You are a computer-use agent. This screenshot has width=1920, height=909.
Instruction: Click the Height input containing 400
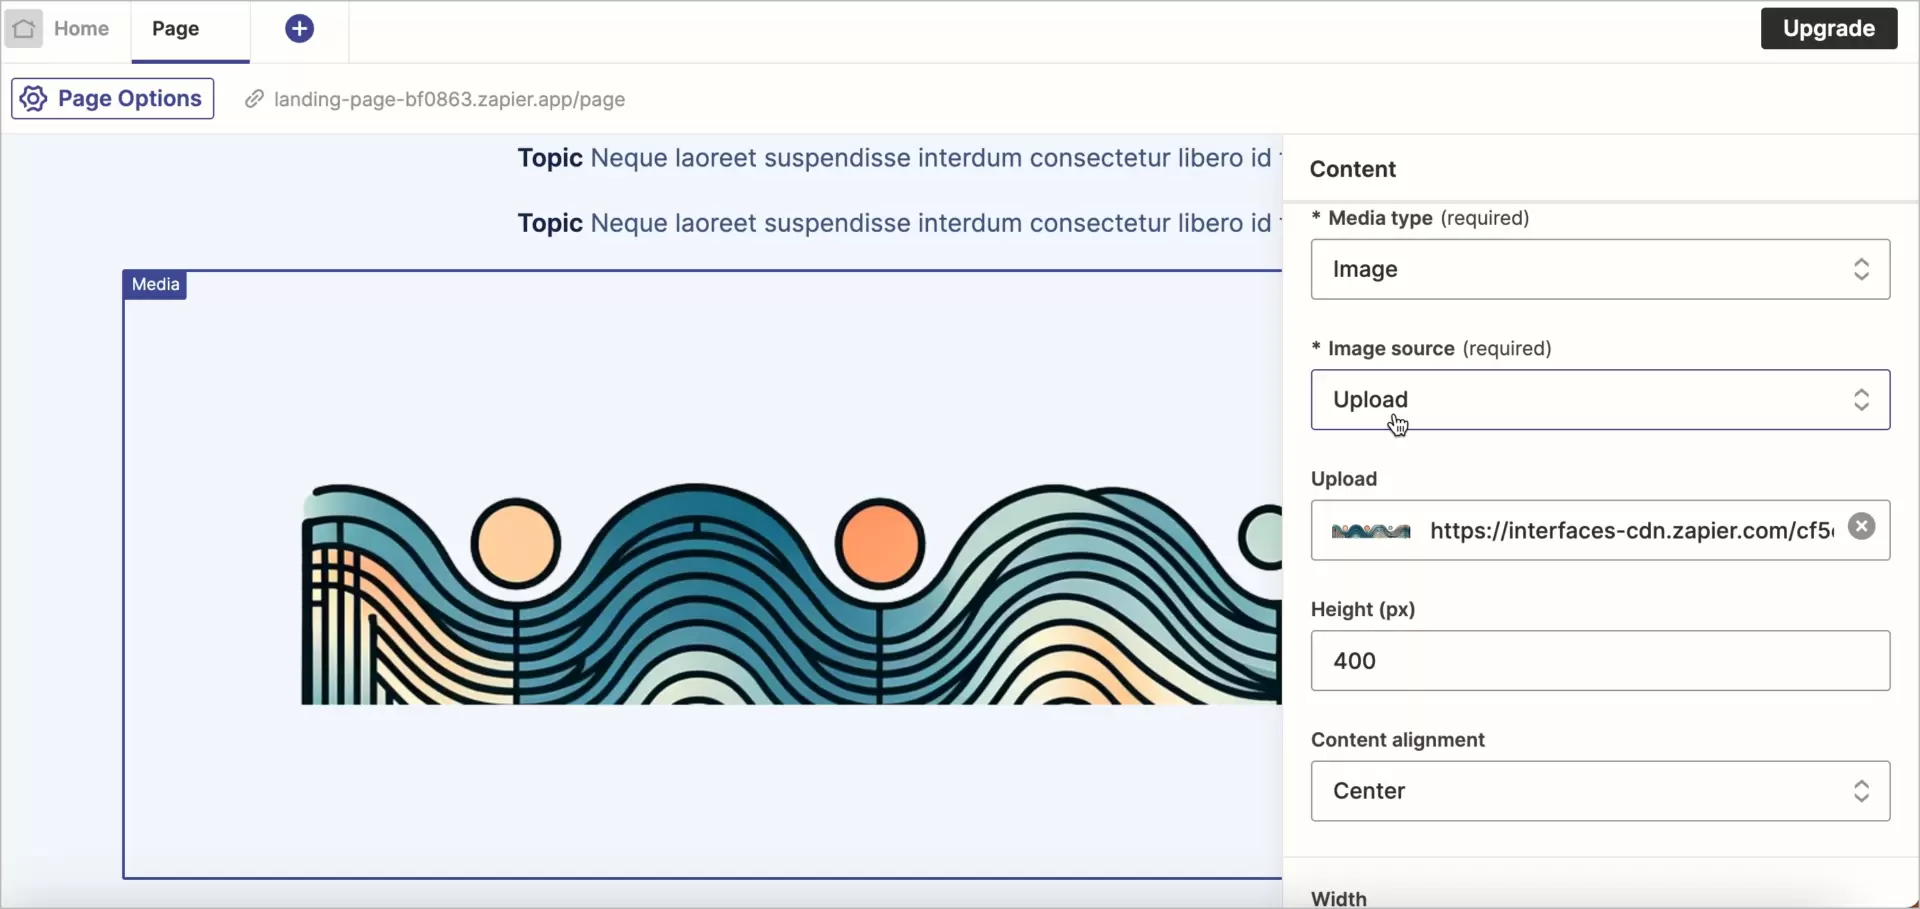coord(1598,660)
